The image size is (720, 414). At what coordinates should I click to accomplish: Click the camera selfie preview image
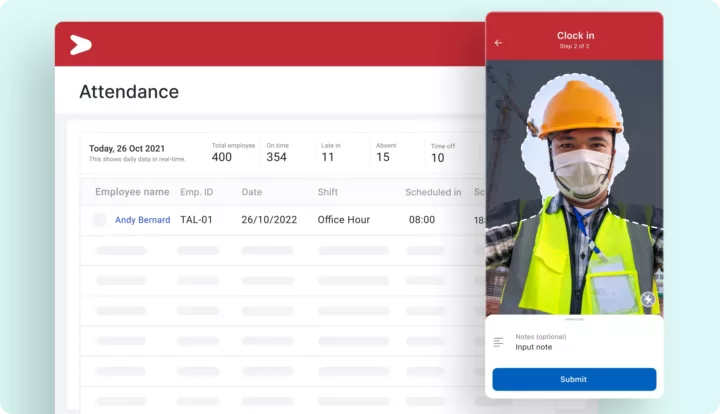[x=574, y=190]
